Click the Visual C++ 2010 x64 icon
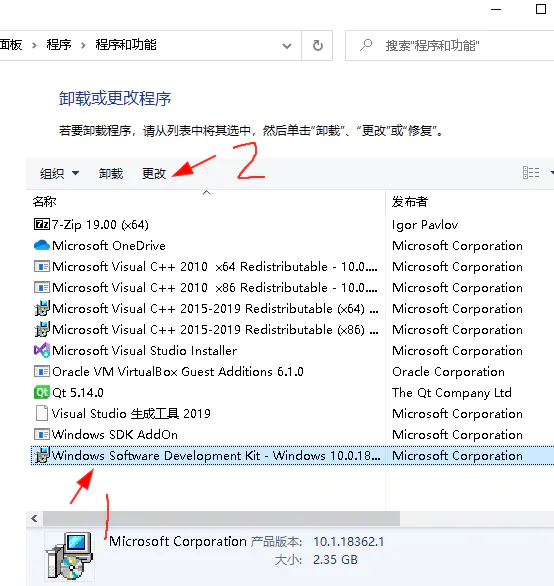 [x=41, y=266]
